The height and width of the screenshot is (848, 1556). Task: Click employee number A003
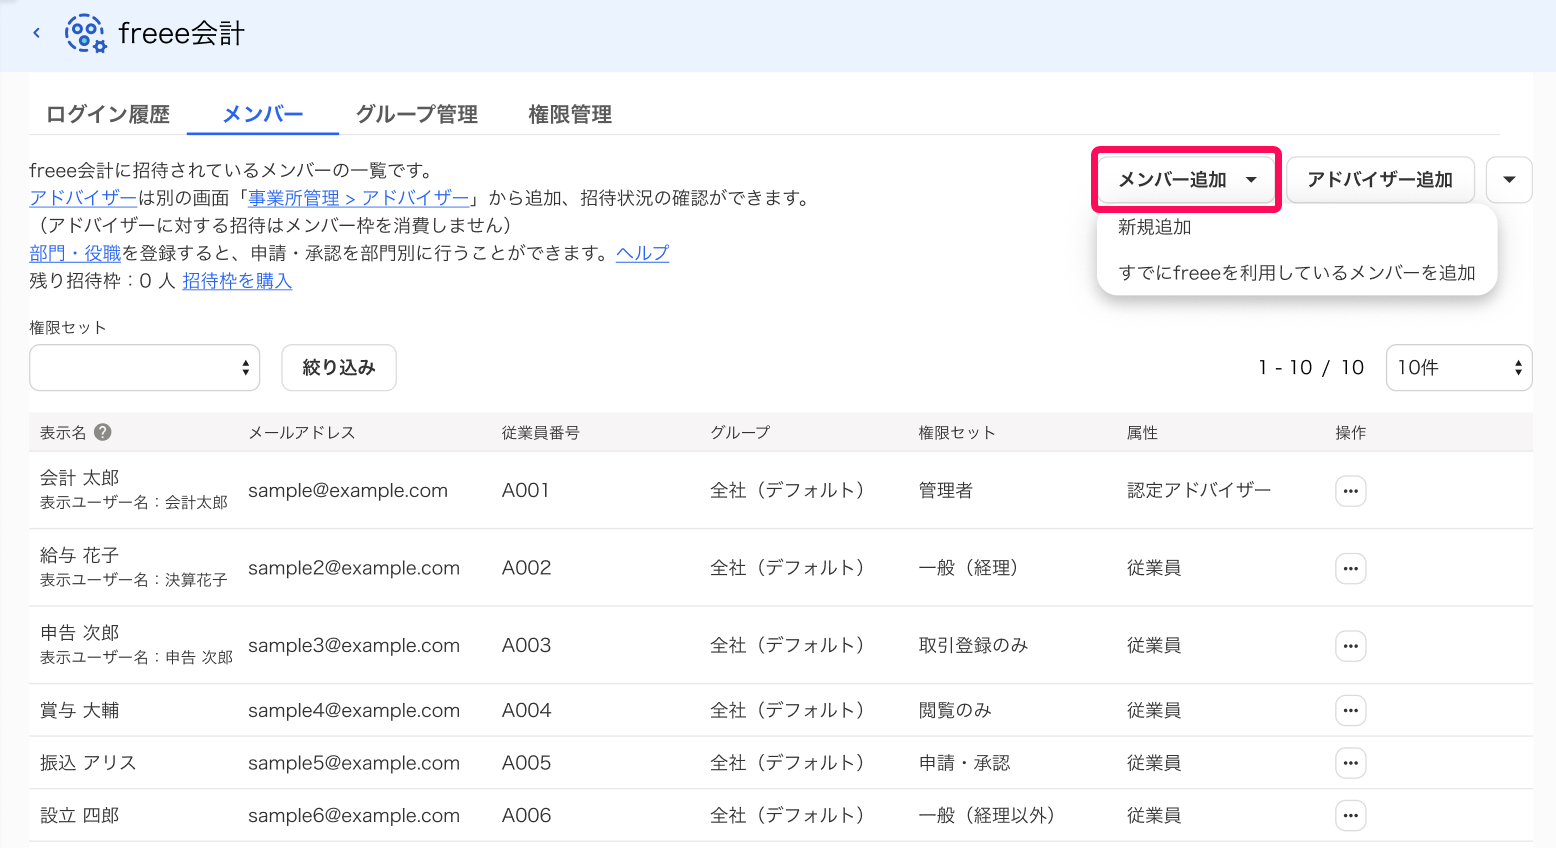[527, 646]
